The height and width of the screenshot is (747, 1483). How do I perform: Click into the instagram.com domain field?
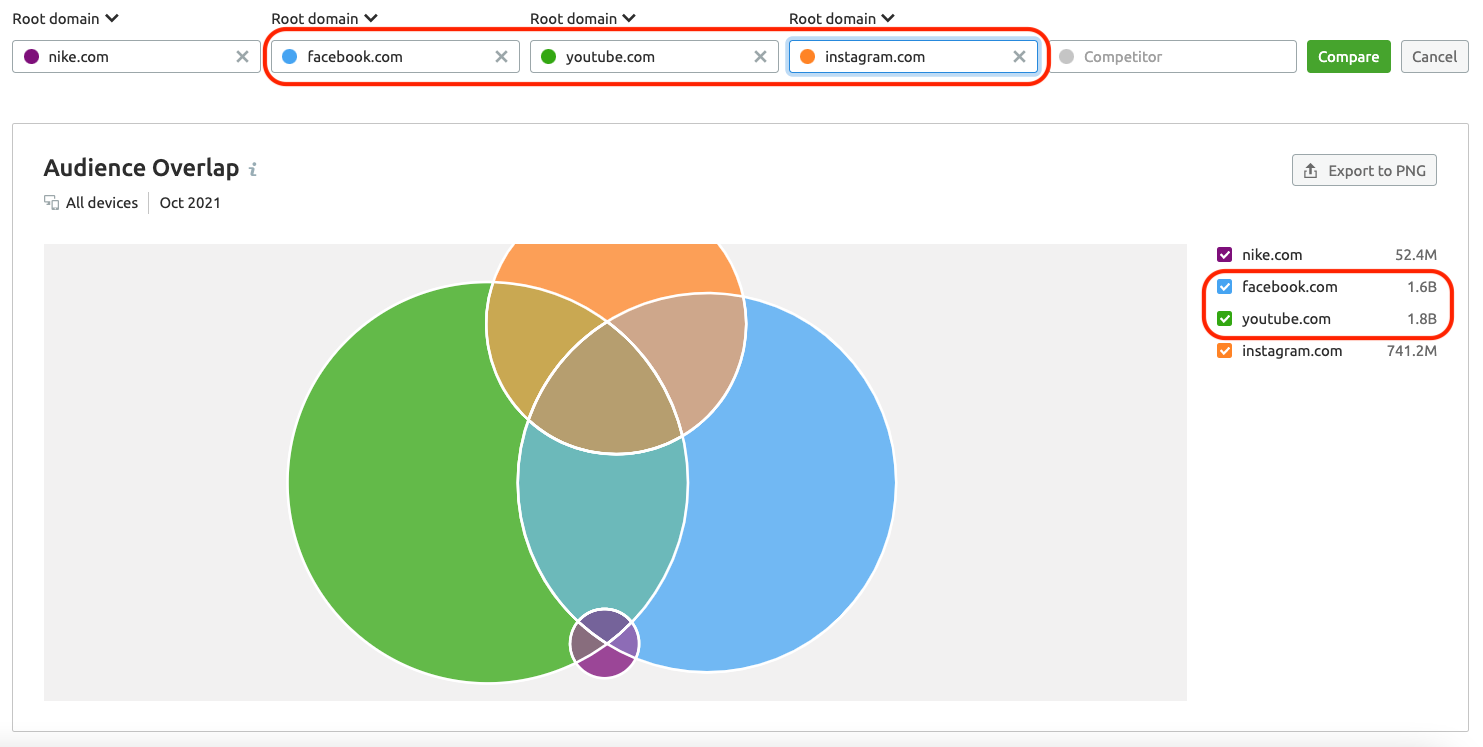[x=913, y=57]
